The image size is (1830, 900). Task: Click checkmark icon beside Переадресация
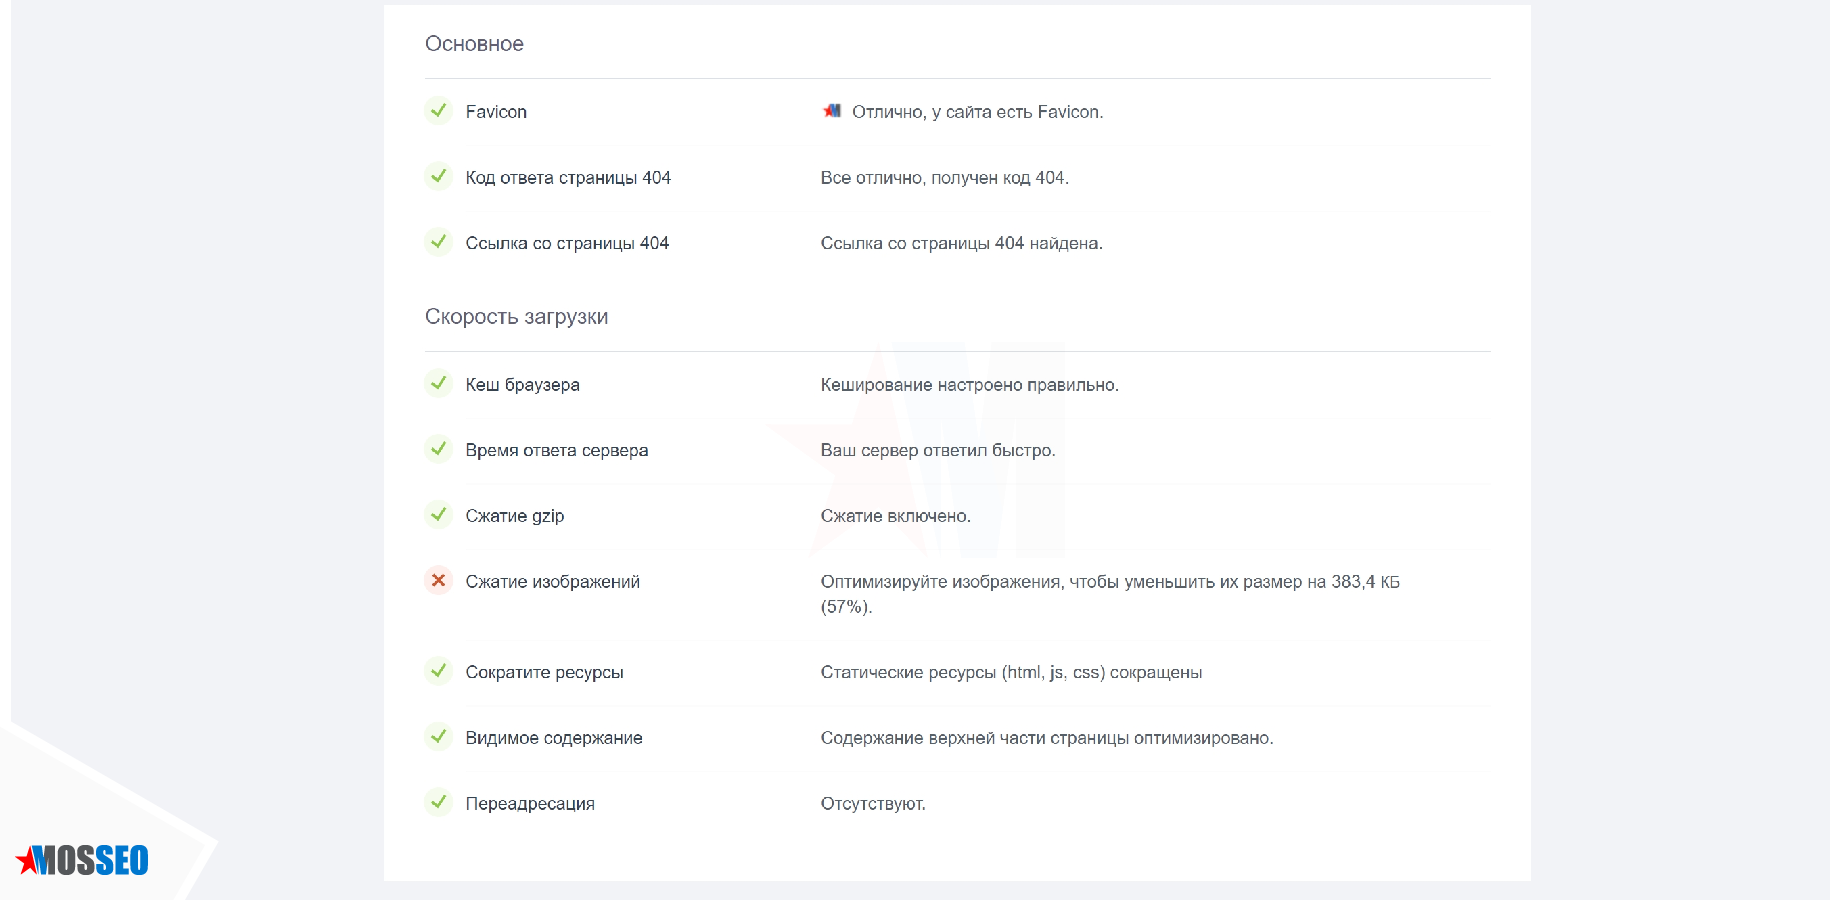click(438, 802)
